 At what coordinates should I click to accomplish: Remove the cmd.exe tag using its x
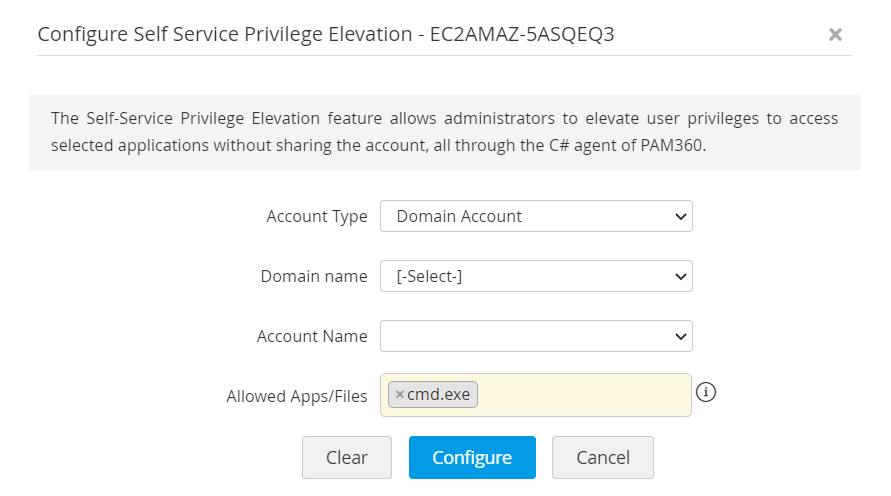[400, 395]
